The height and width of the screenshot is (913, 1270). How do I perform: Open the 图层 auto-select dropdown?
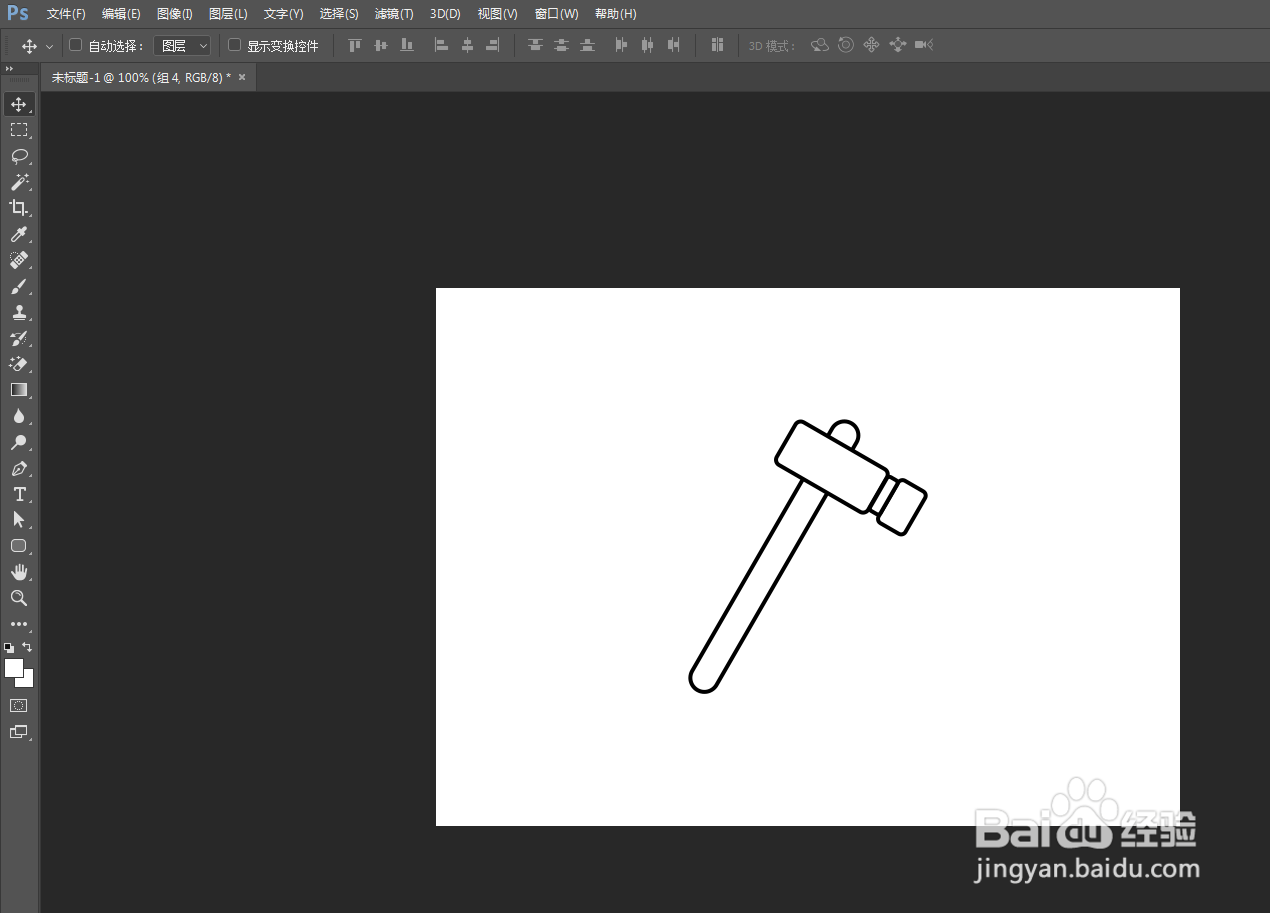point(182,46)
